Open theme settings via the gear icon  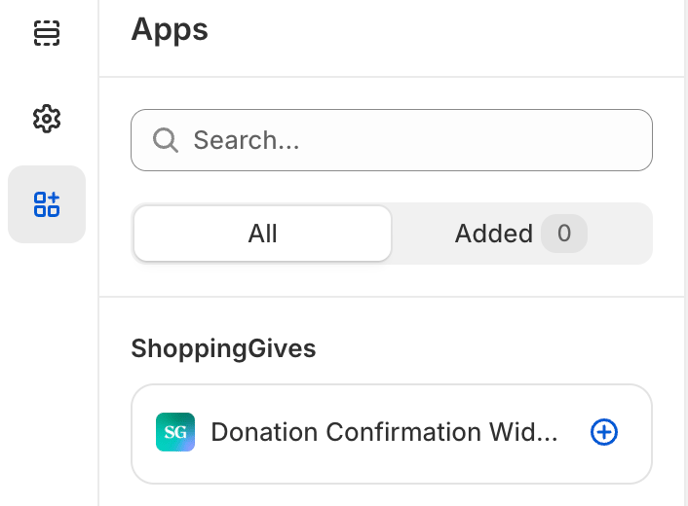pyautogui.click(x=47, y=118)
